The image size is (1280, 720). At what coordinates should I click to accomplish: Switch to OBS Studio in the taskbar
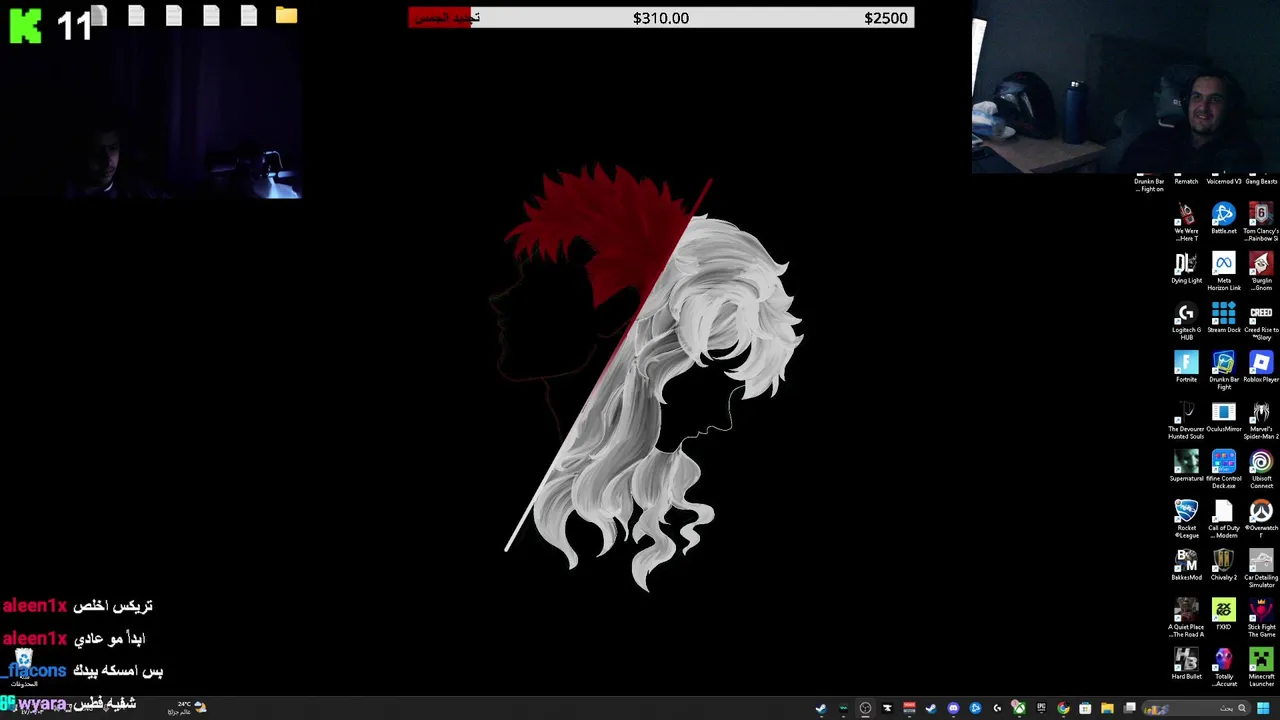click(865, 708)
